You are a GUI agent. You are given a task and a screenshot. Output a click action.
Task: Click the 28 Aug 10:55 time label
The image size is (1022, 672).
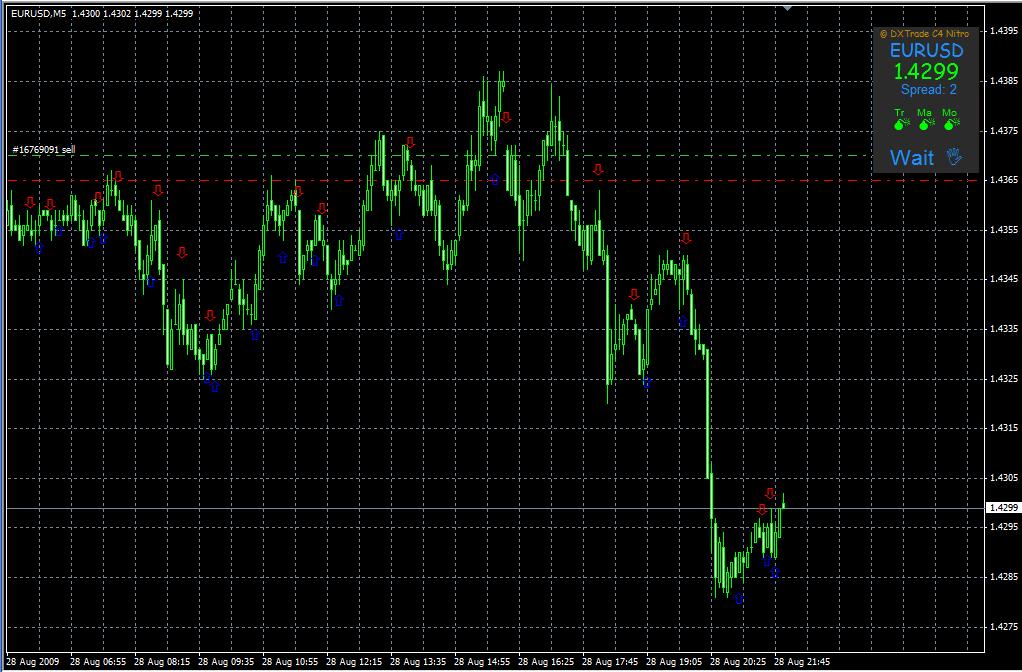click(x=290, y=662)
